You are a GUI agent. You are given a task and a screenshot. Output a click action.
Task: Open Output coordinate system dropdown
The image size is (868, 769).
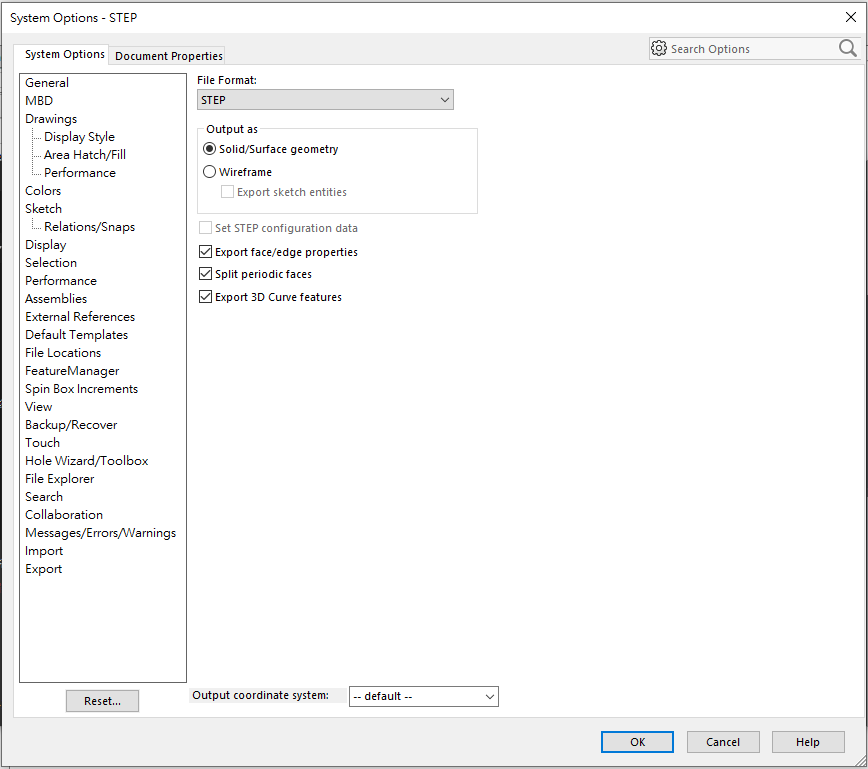click(x=423, y=696)
